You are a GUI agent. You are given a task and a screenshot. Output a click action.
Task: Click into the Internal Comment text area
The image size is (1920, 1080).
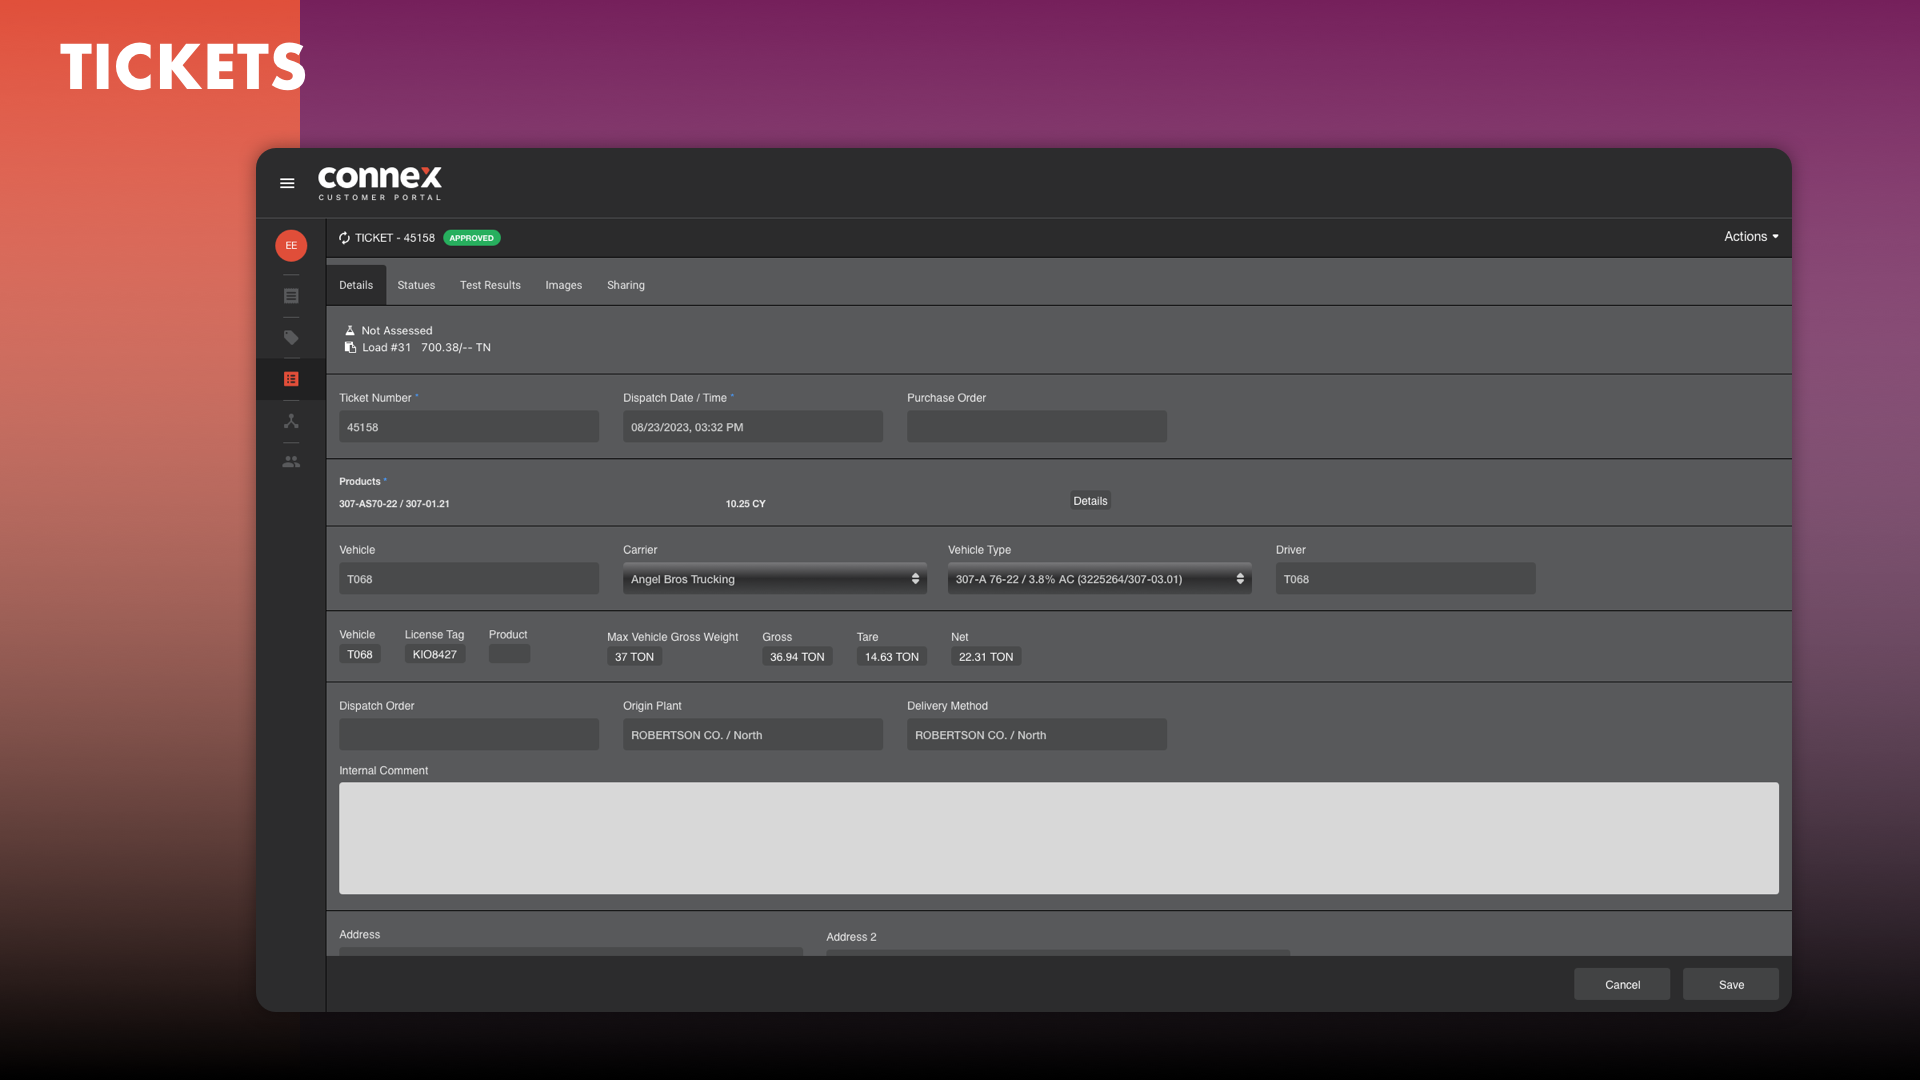point(1059,838)
